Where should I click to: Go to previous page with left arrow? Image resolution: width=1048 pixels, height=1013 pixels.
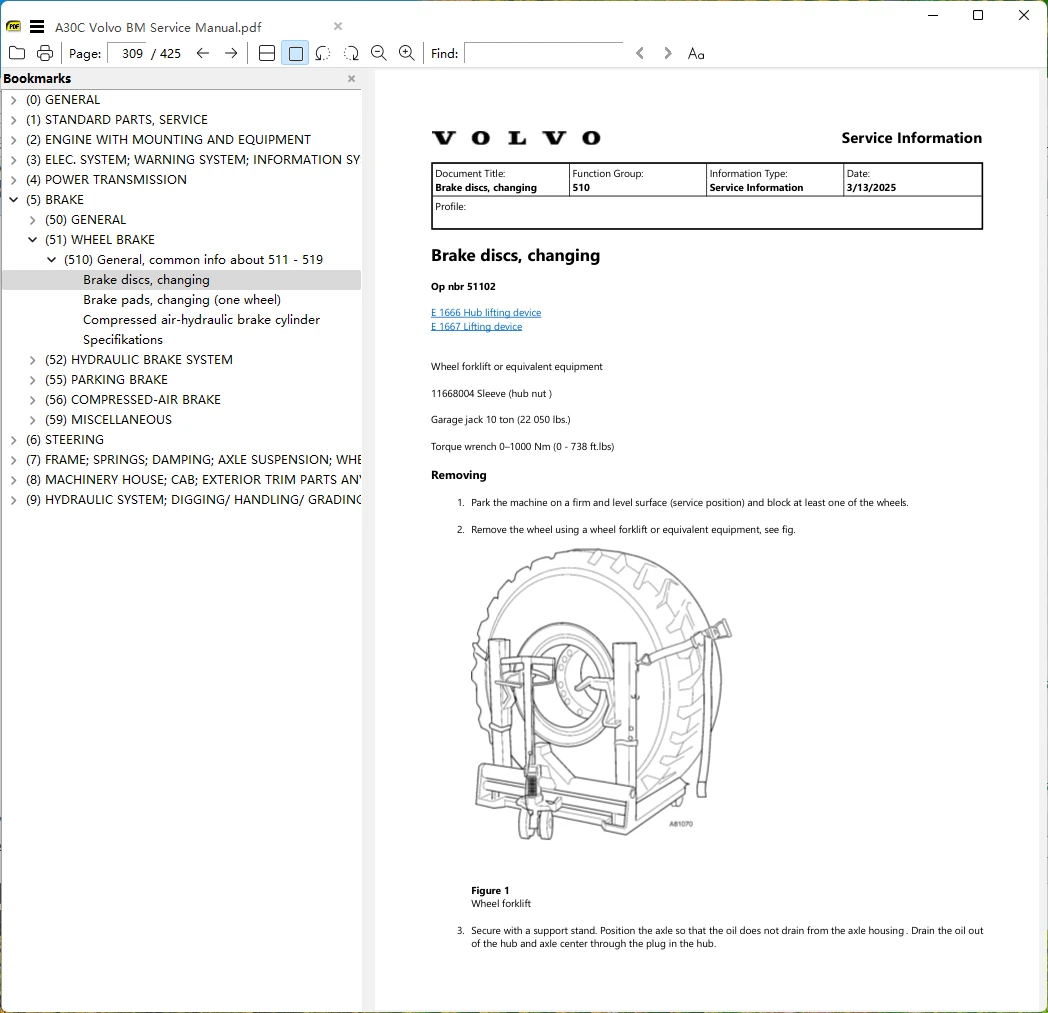coord(203,53)
